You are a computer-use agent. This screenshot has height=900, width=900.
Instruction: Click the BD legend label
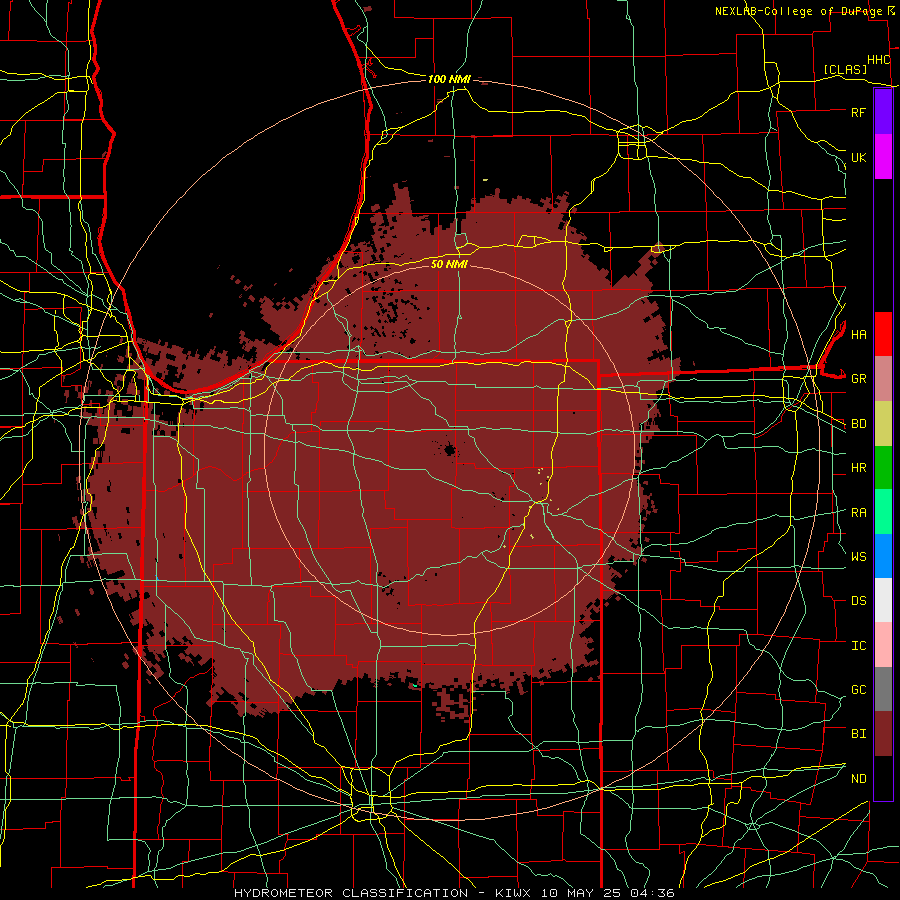point(858,424)
